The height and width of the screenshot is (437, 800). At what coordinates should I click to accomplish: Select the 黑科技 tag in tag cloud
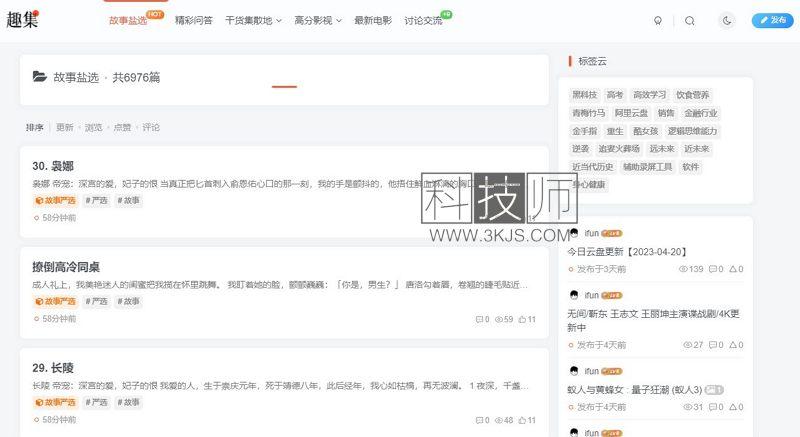pos(584,95)
